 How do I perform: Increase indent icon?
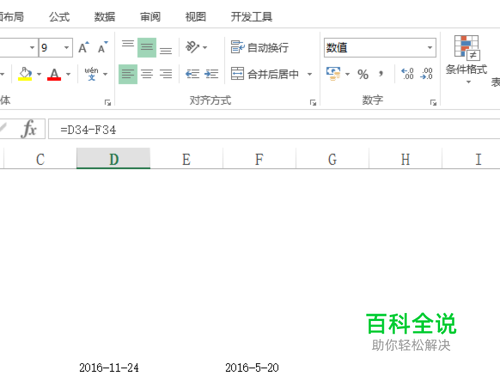click(211, 74)
